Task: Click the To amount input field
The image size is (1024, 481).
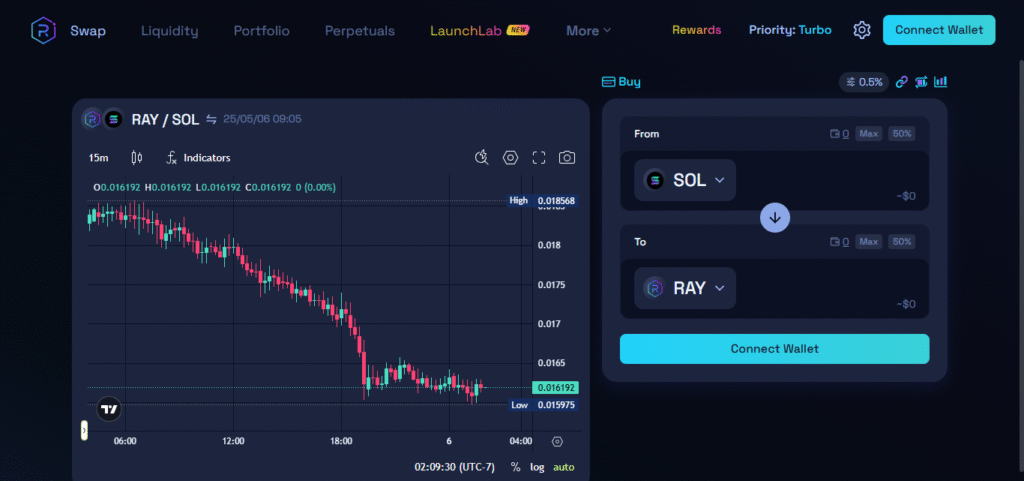Action: click(829, 286)
